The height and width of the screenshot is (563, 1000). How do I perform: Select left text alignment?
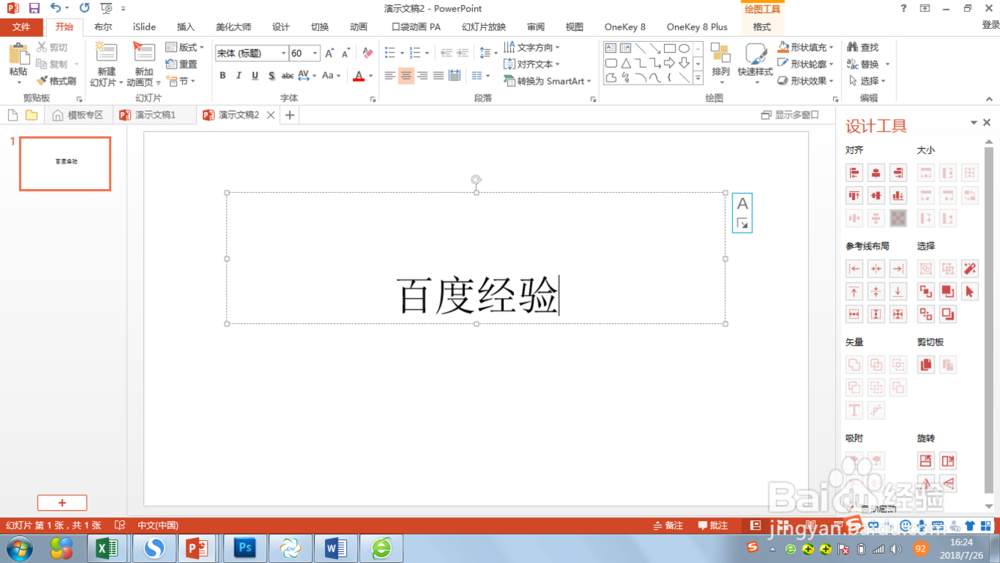390,75
